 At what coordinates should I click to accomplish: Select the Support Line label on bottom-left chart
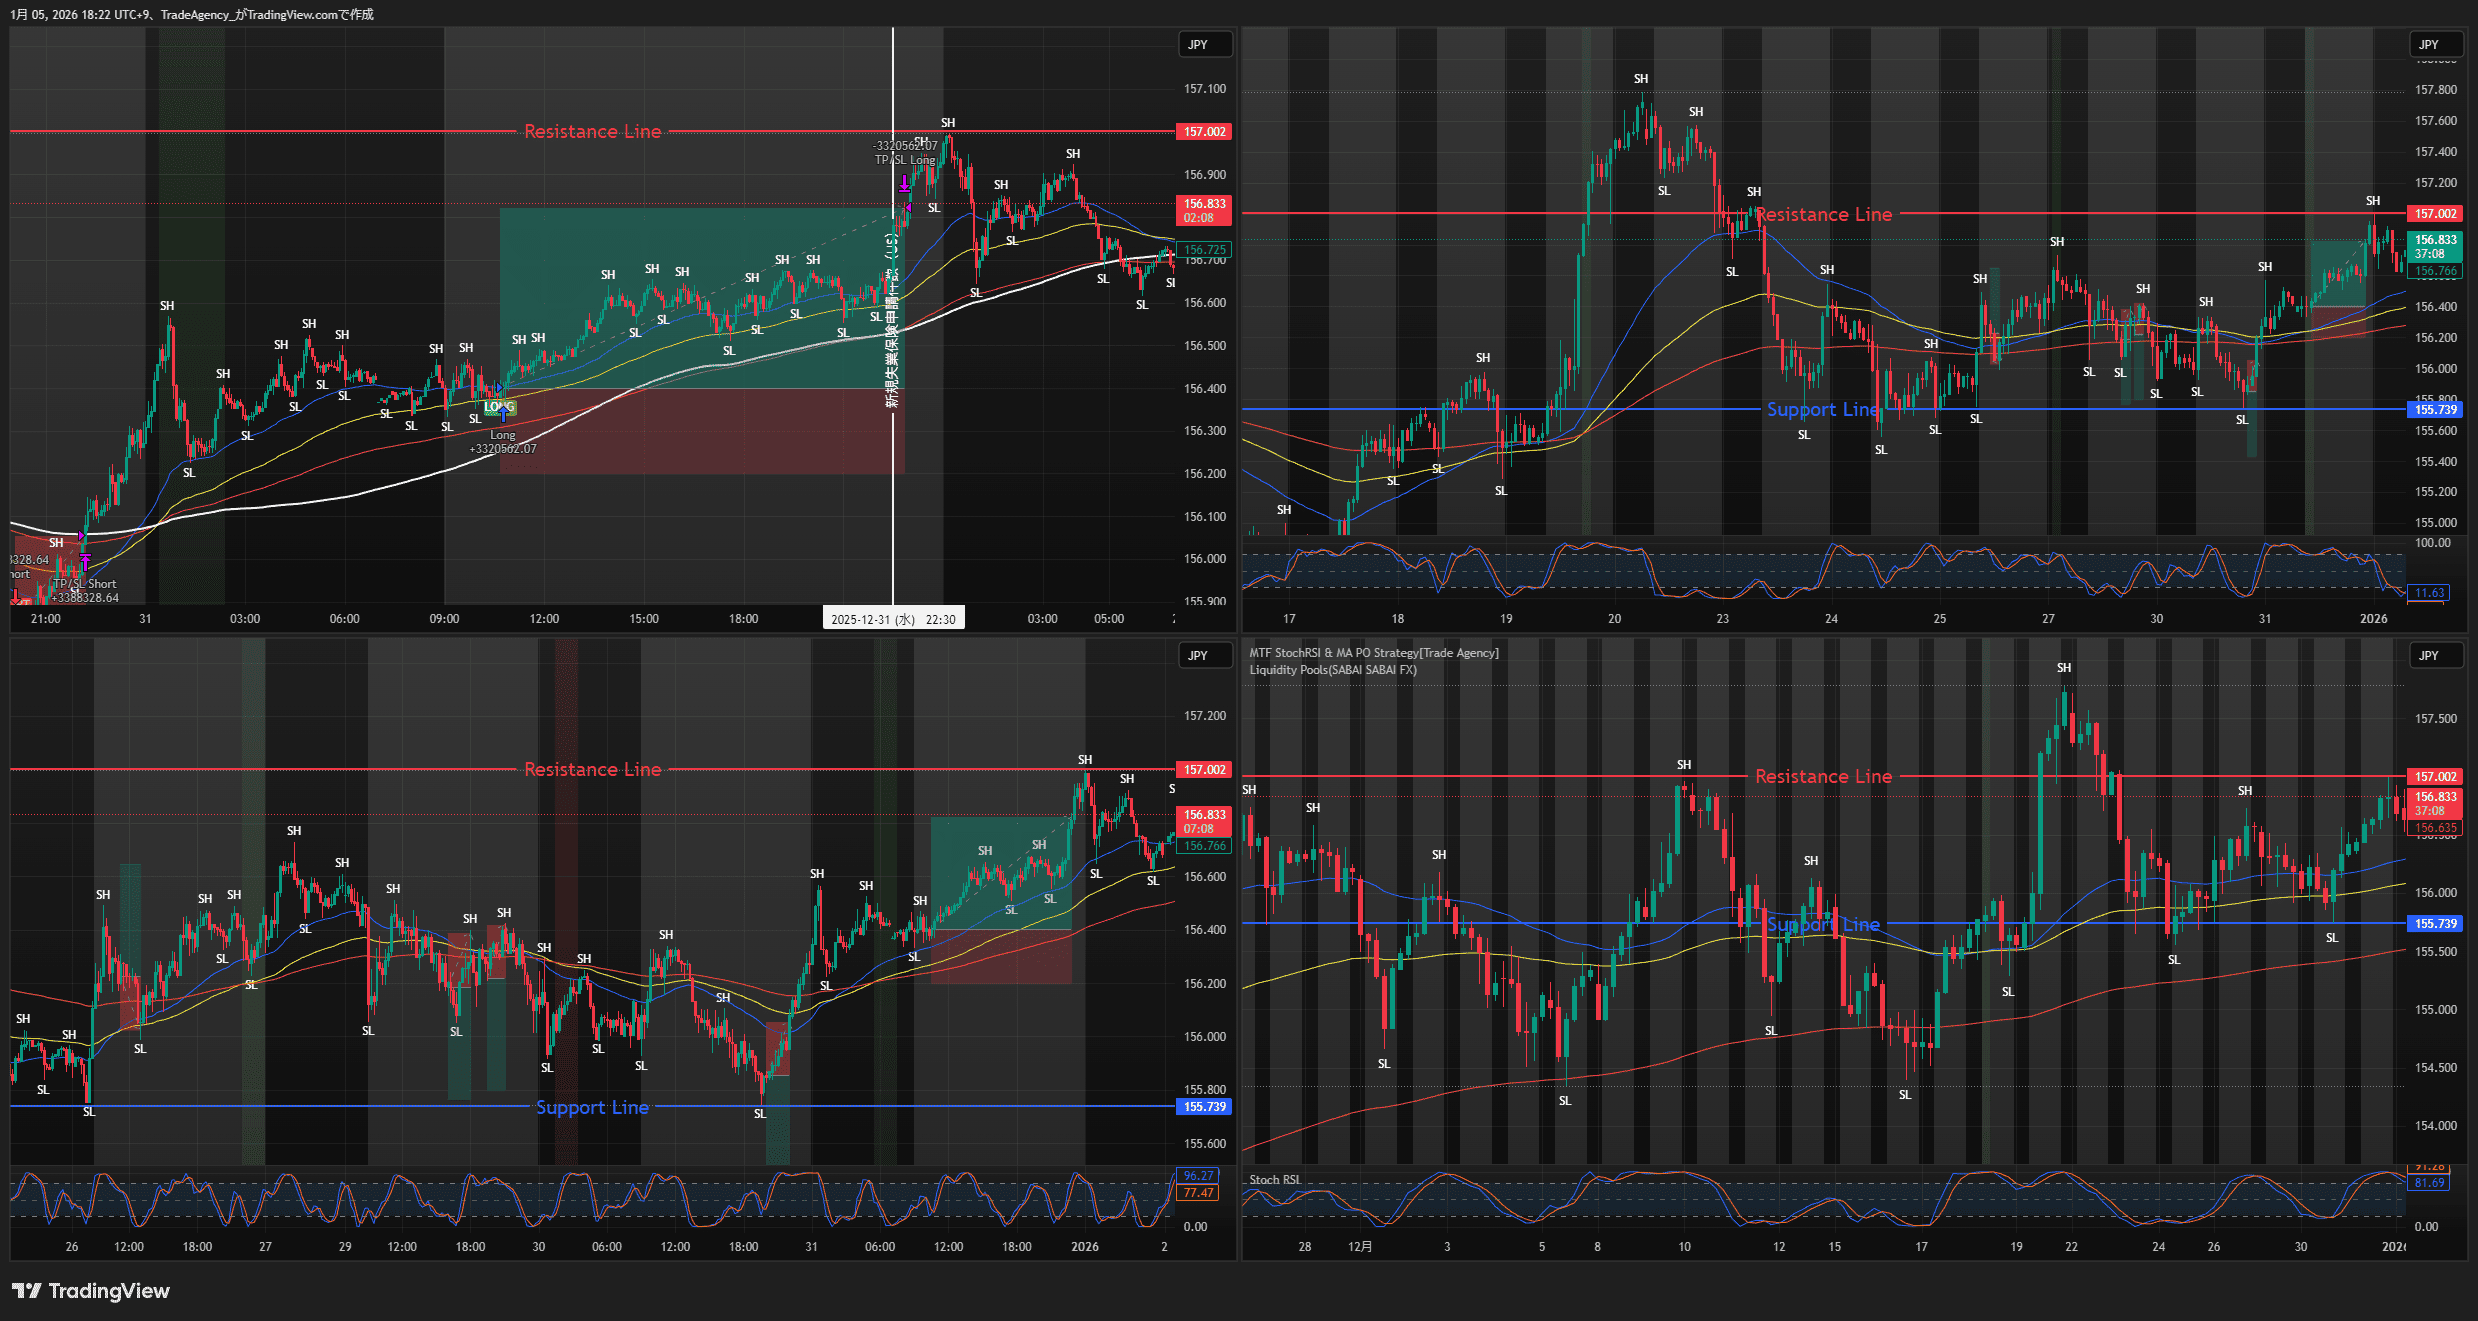[x=592, y=1107]
